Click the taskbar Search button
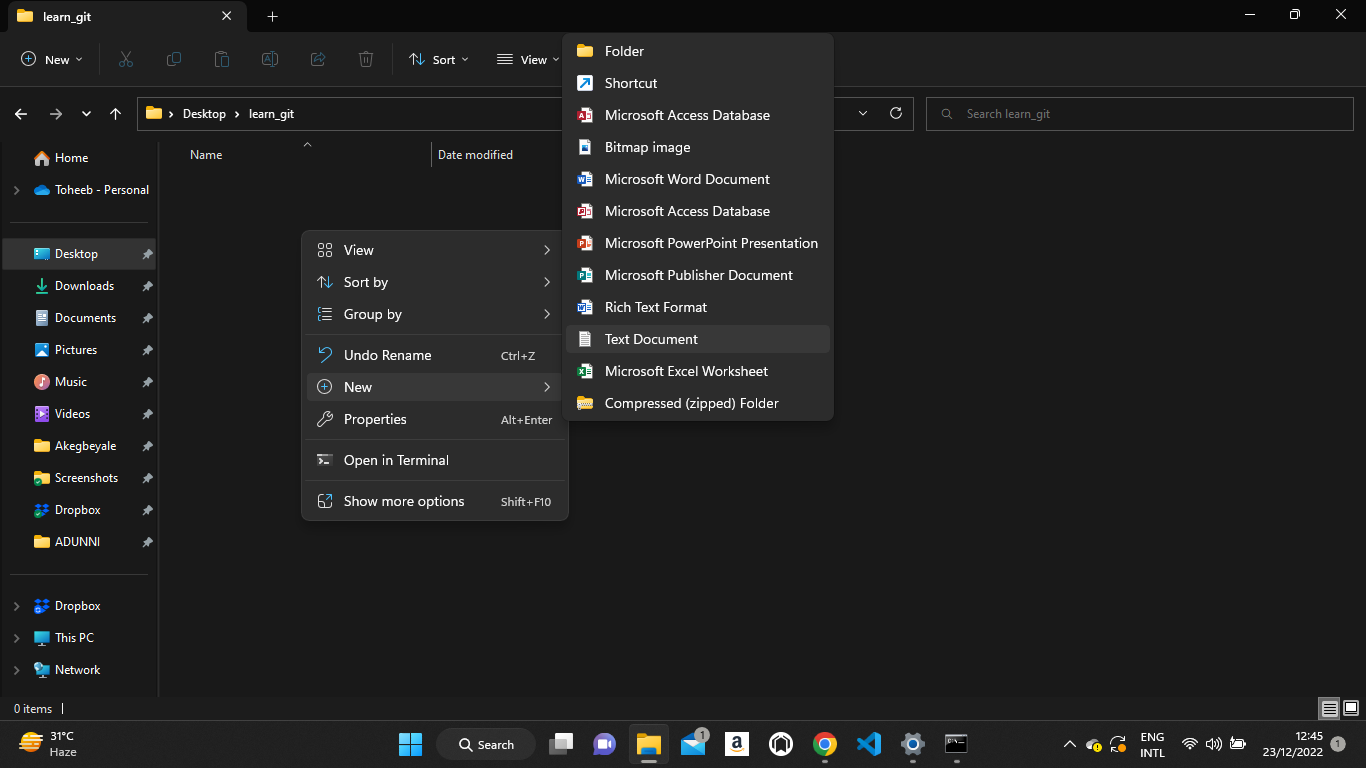The image size is (1366, 768). click(486, 744)
